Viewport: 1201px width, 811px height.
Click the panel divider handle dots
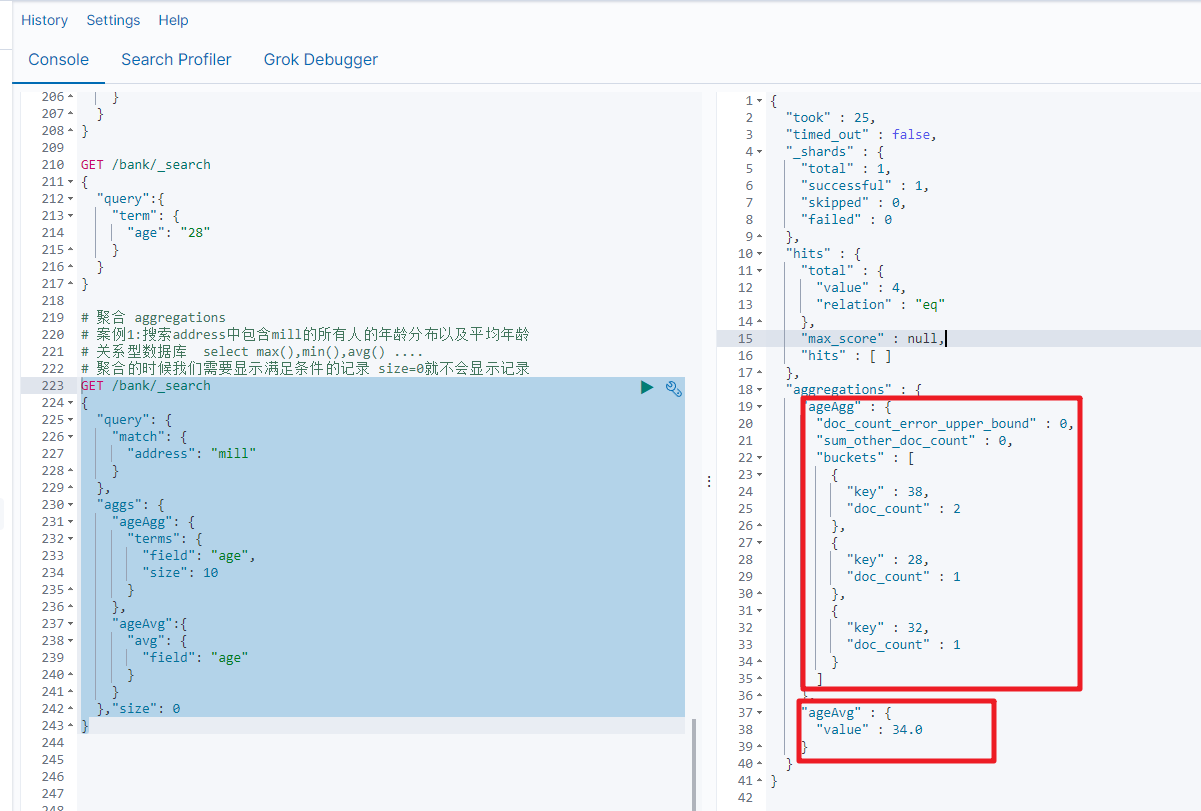click(709, 481)
